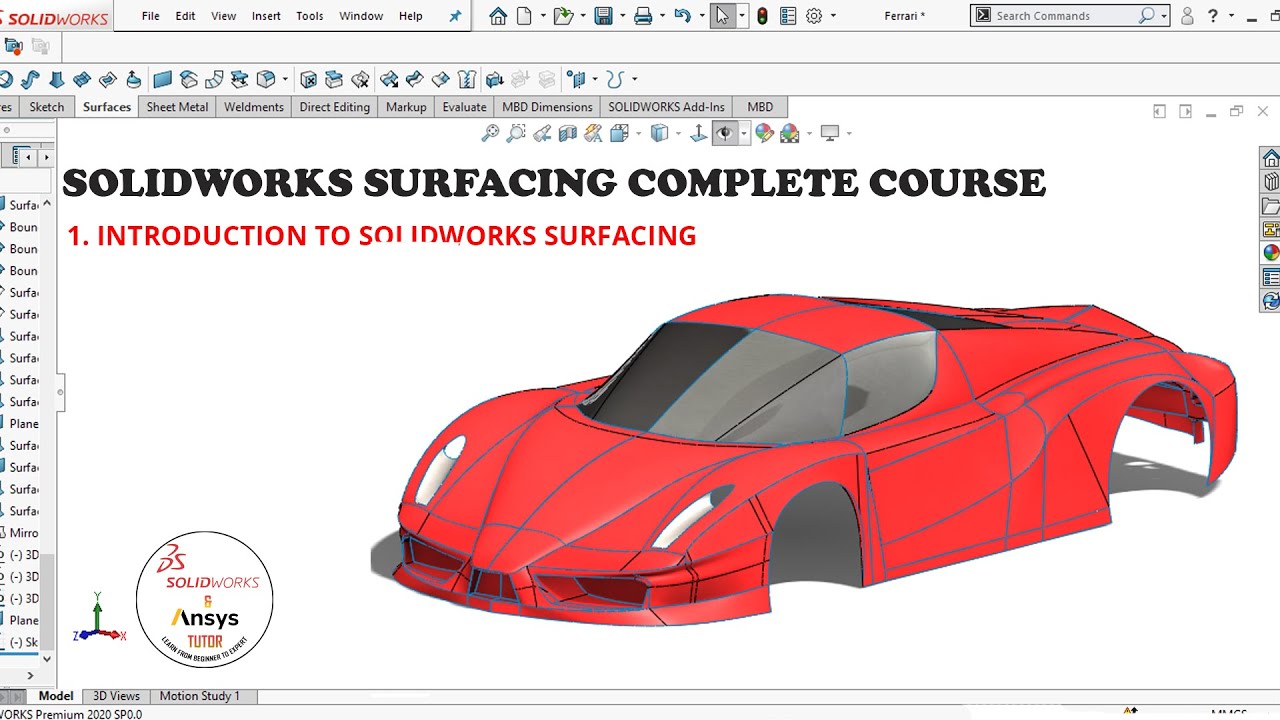Select the Surface Flatten tool
Image resolution: width=1280 pixels, height=720 pixels.
240,80
